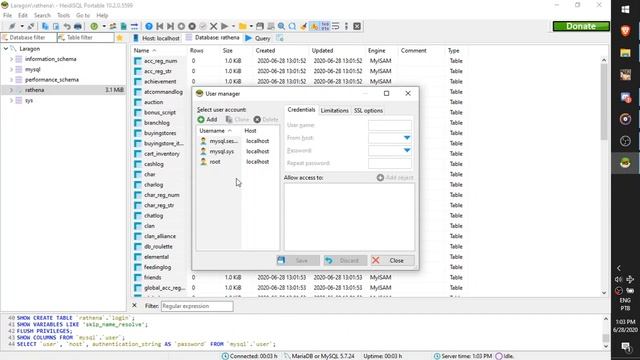Click the User name input field
The height and width of the screenshot is (360, 640).
pyautogui.click(x=390, y=125)
